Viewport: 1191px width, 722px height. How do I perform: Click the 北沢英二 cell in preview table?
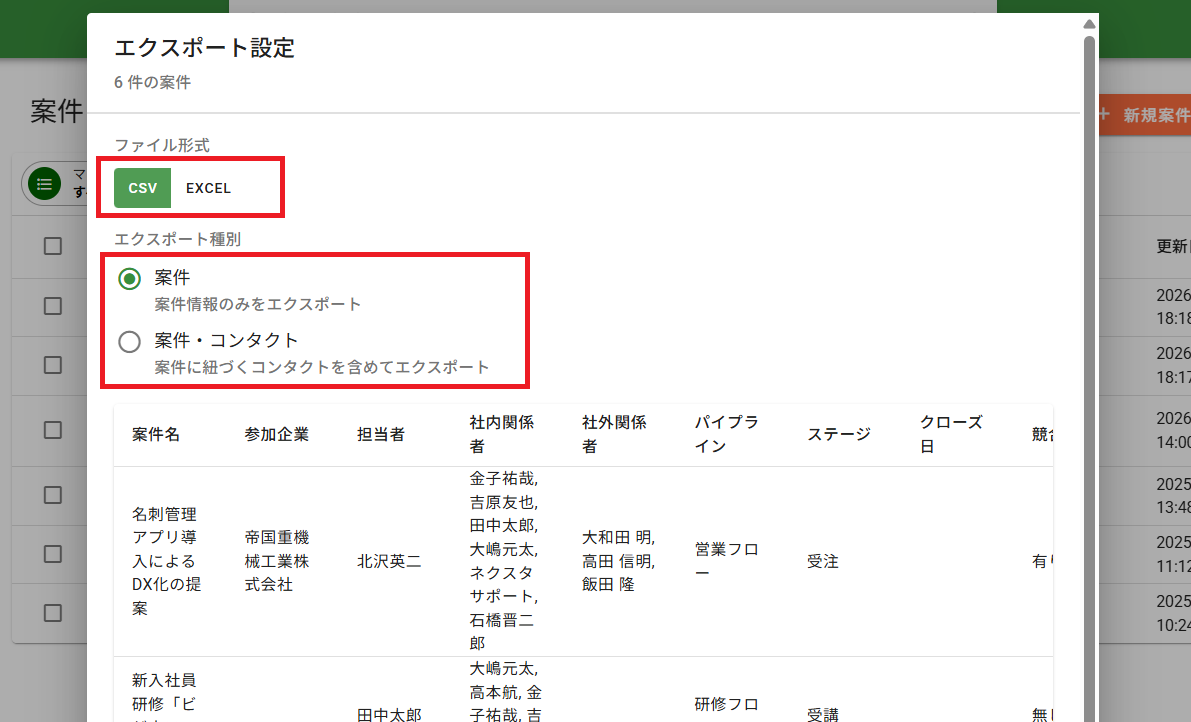(389, 561)
